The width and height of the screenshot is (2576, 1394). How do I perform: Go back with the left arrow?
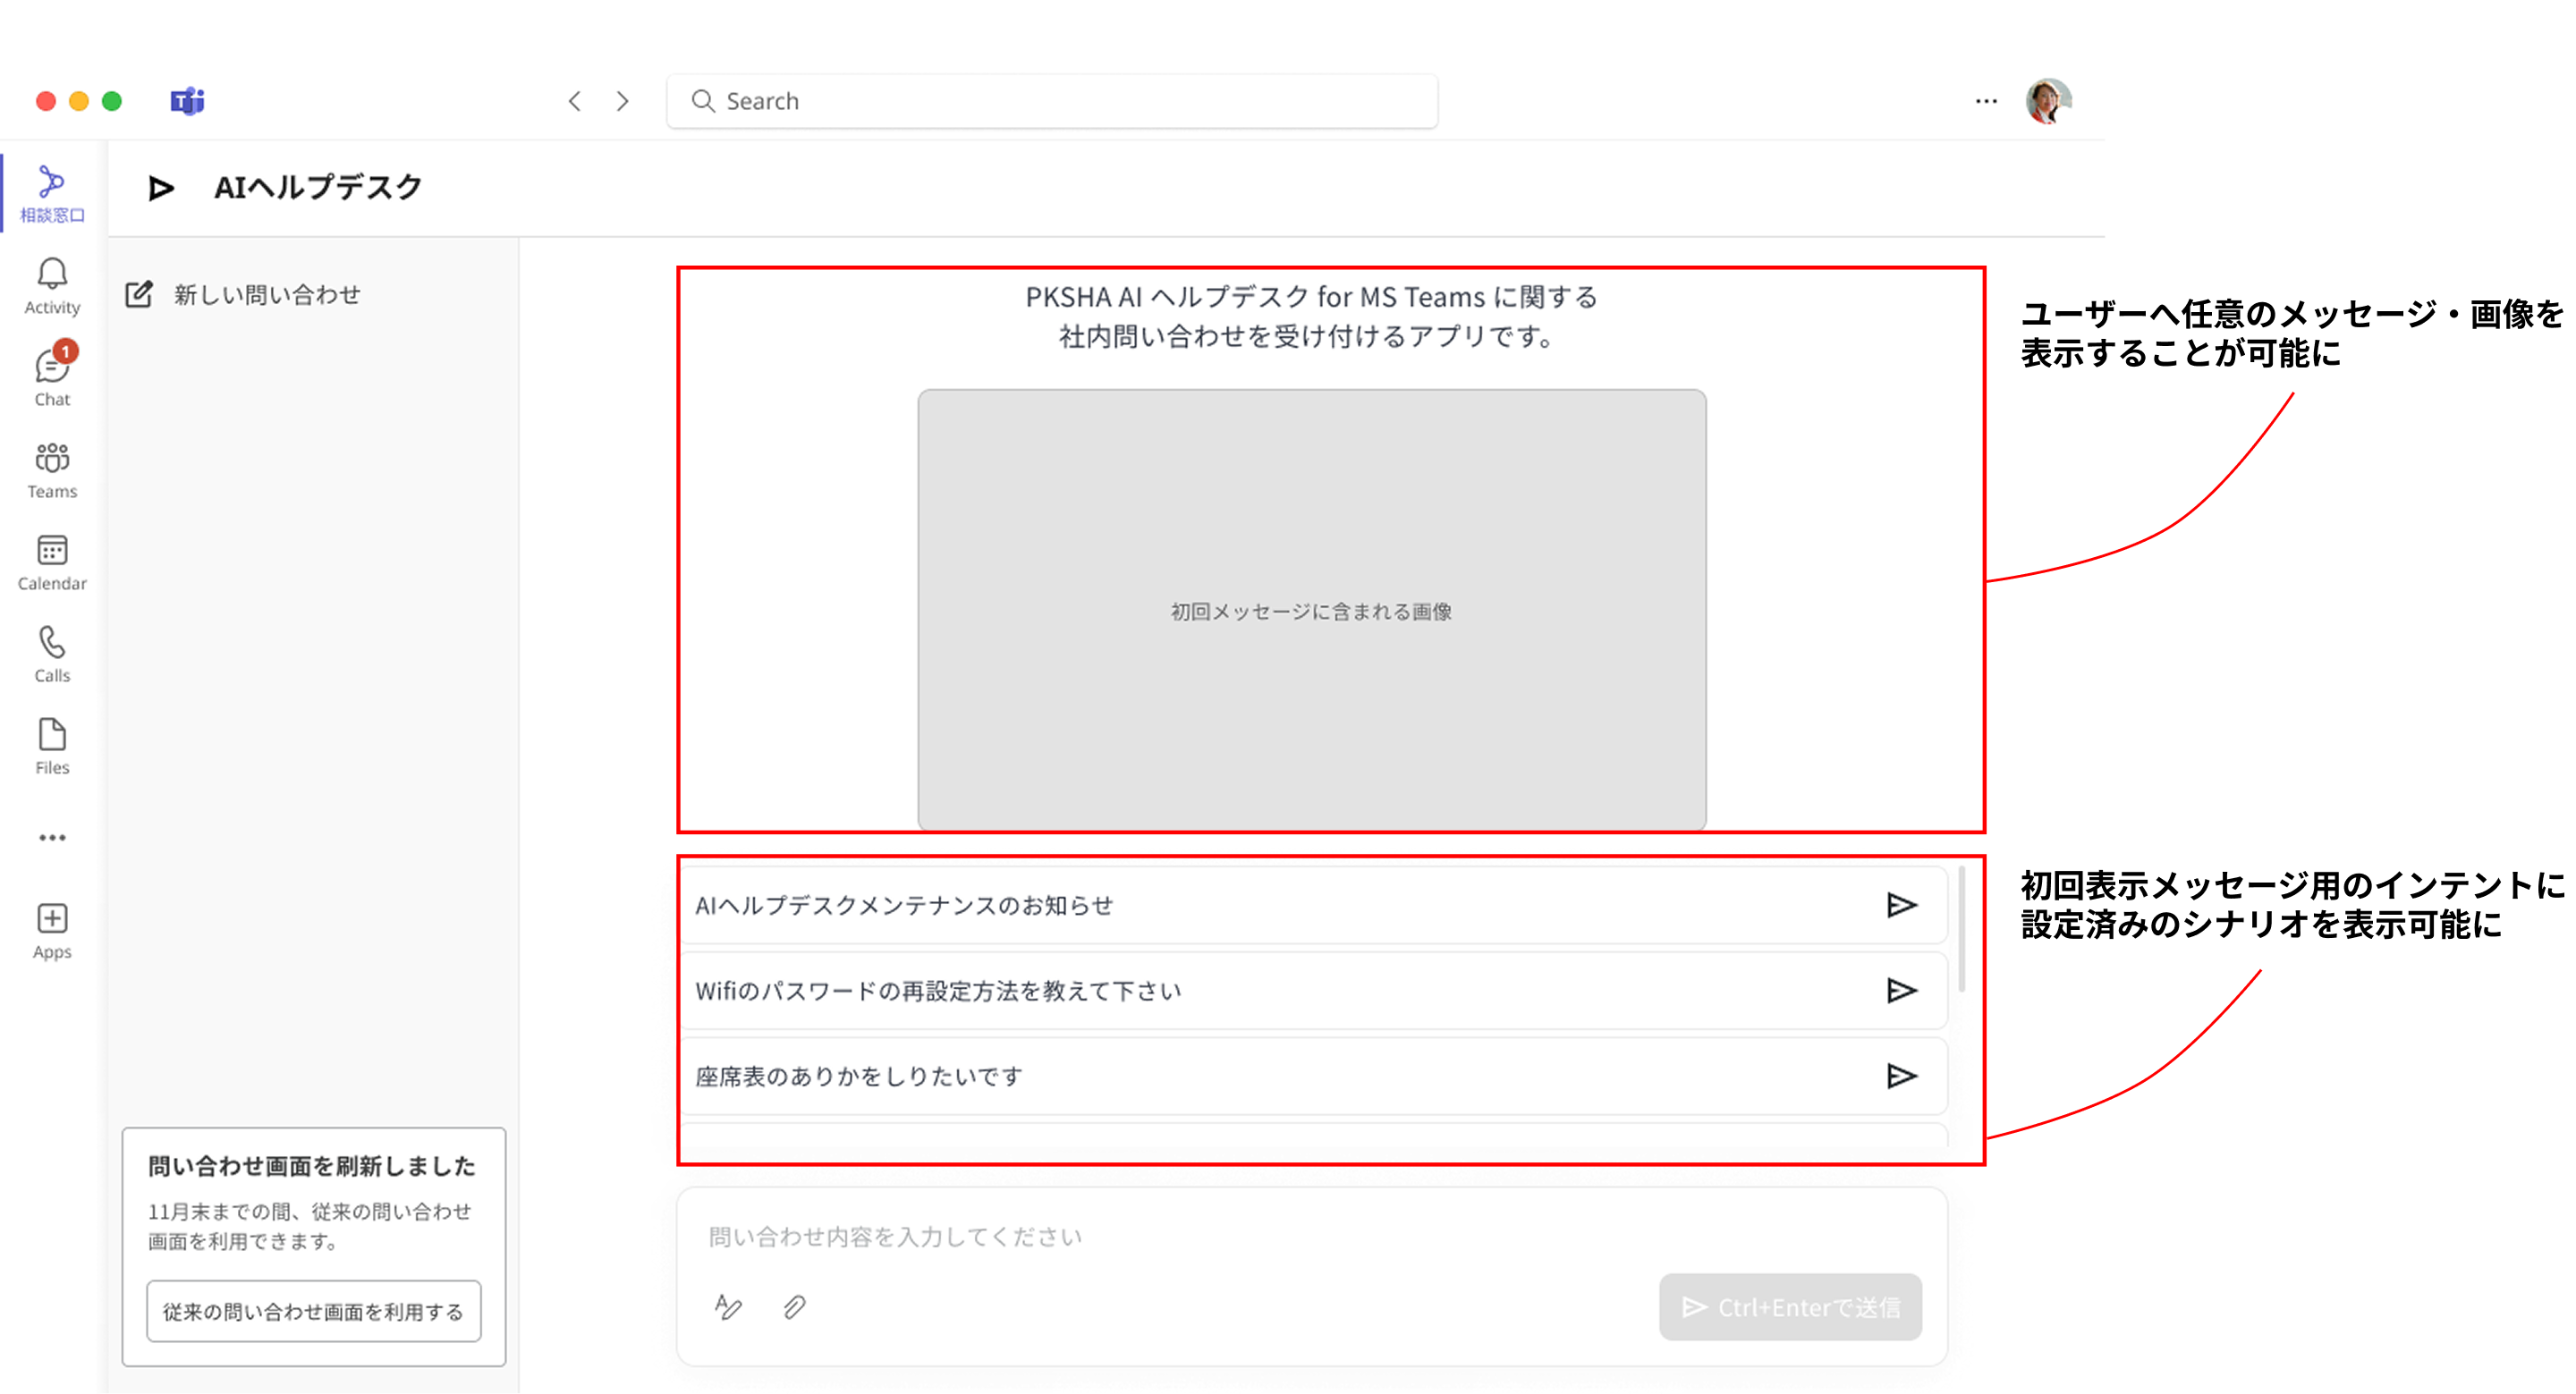click(x=575, y=101)
